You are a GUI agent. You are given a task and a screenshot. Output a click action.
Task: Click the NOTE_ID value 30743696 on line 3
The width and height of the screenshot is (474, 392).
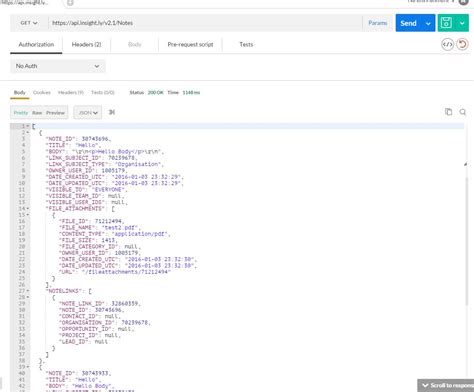click(95, 139)
